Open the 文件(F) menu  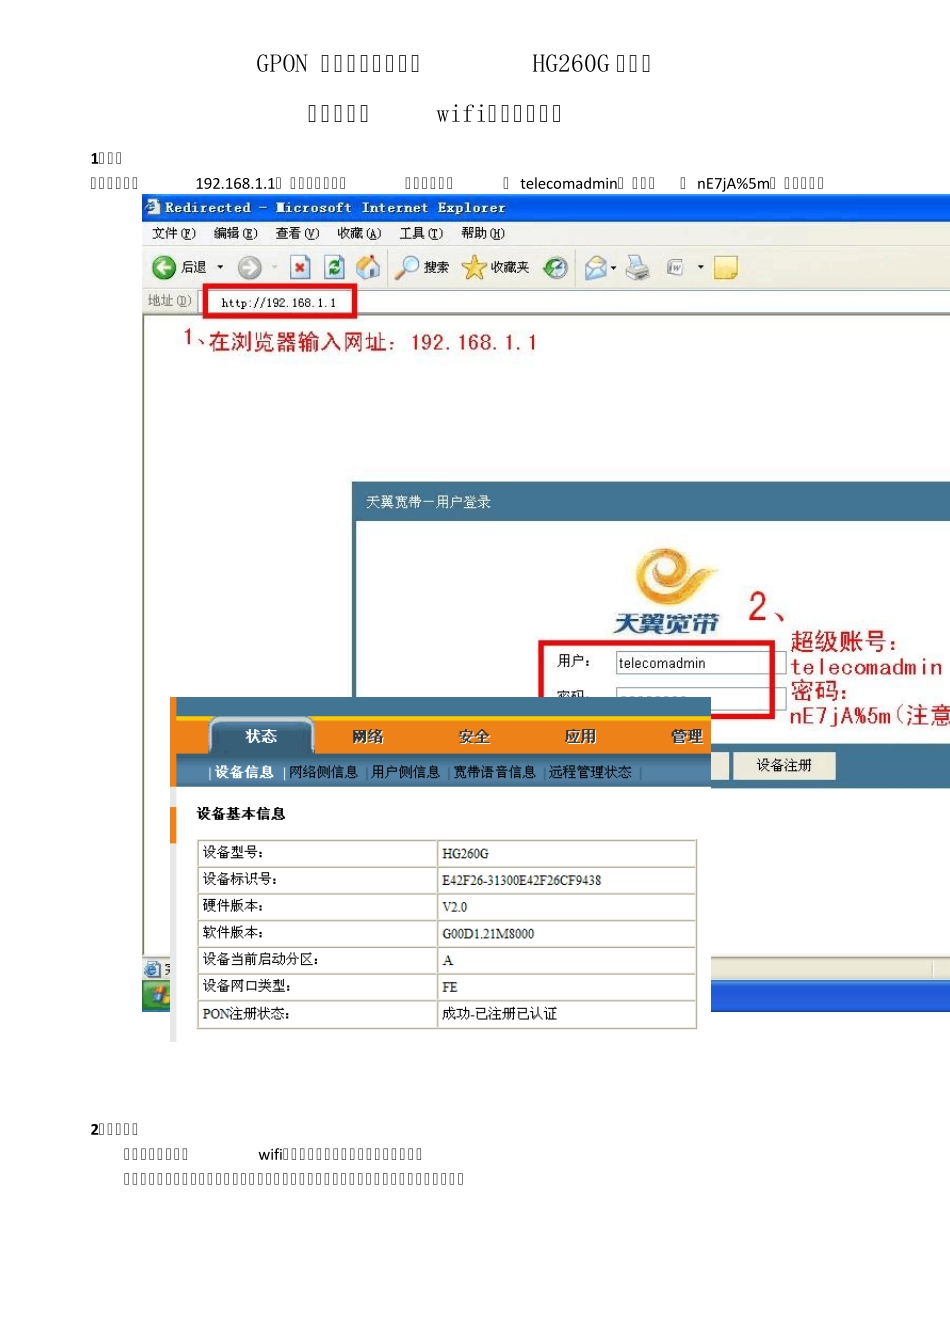coord(174,233)
